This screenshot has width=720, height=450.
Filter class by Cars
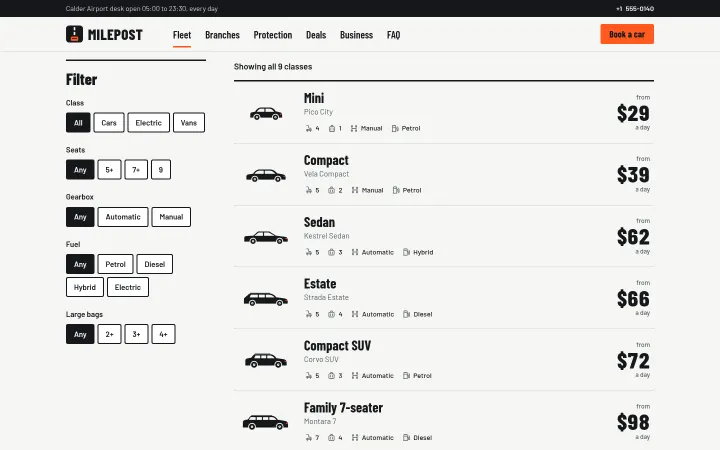(109, 123)
